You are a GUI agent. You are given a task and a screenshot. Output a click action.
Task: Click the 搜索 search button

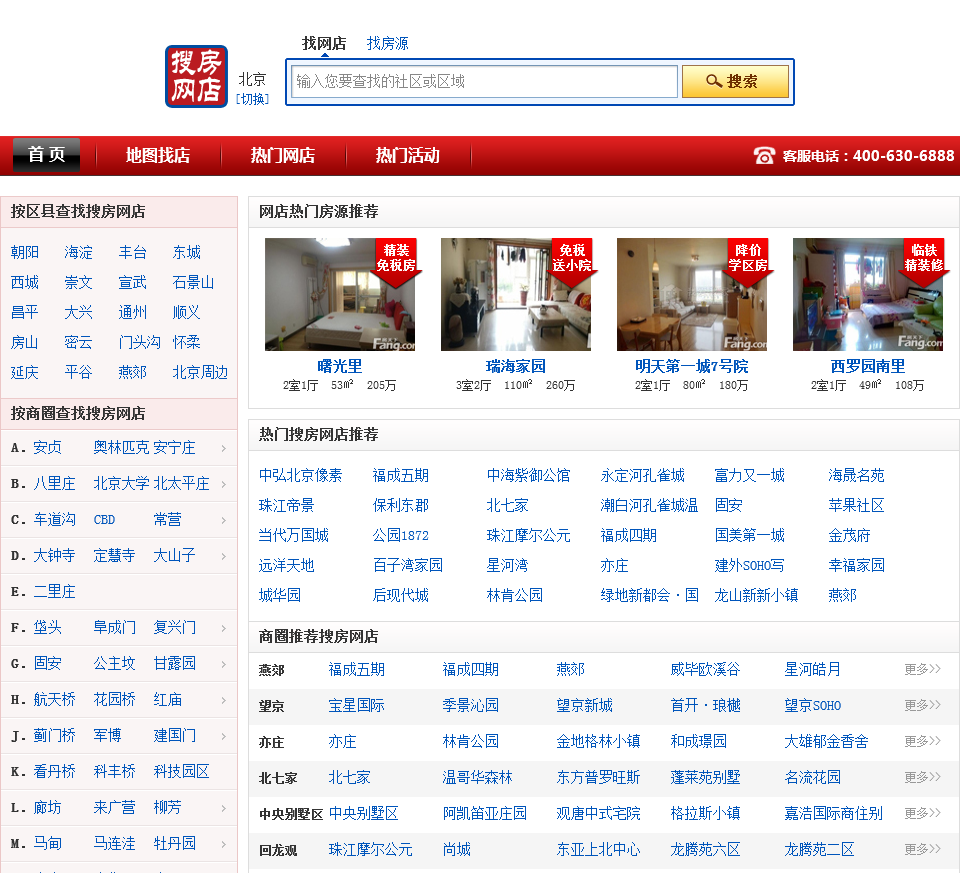735,81
